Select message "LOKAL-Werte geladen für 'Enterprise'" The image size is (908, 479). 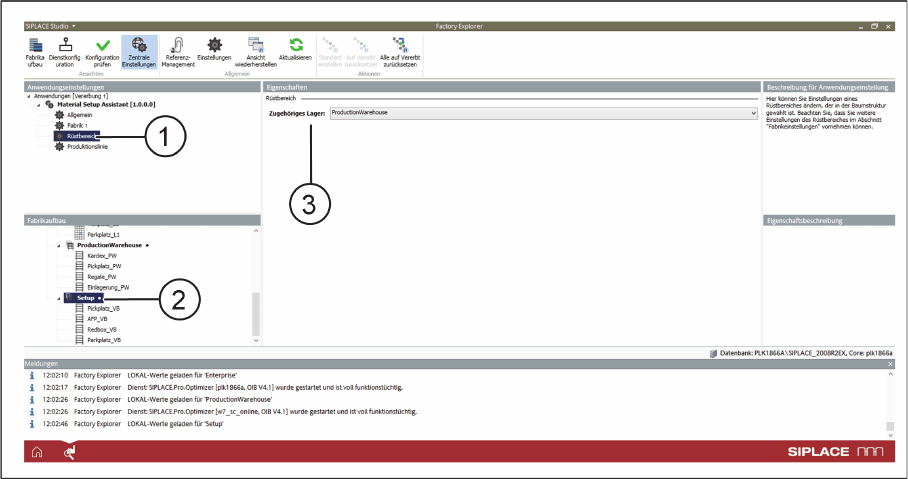click(182, 375)
